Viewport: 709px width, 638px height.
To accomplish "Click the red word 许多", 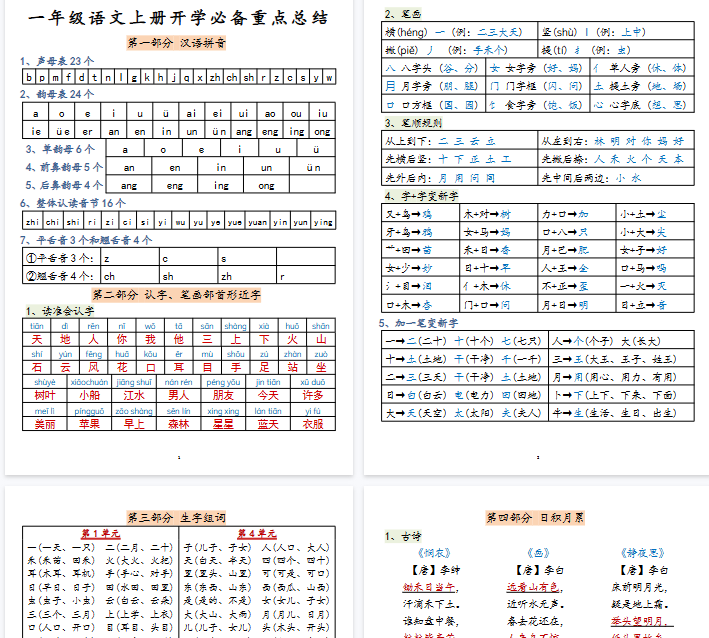I will 313,396.
